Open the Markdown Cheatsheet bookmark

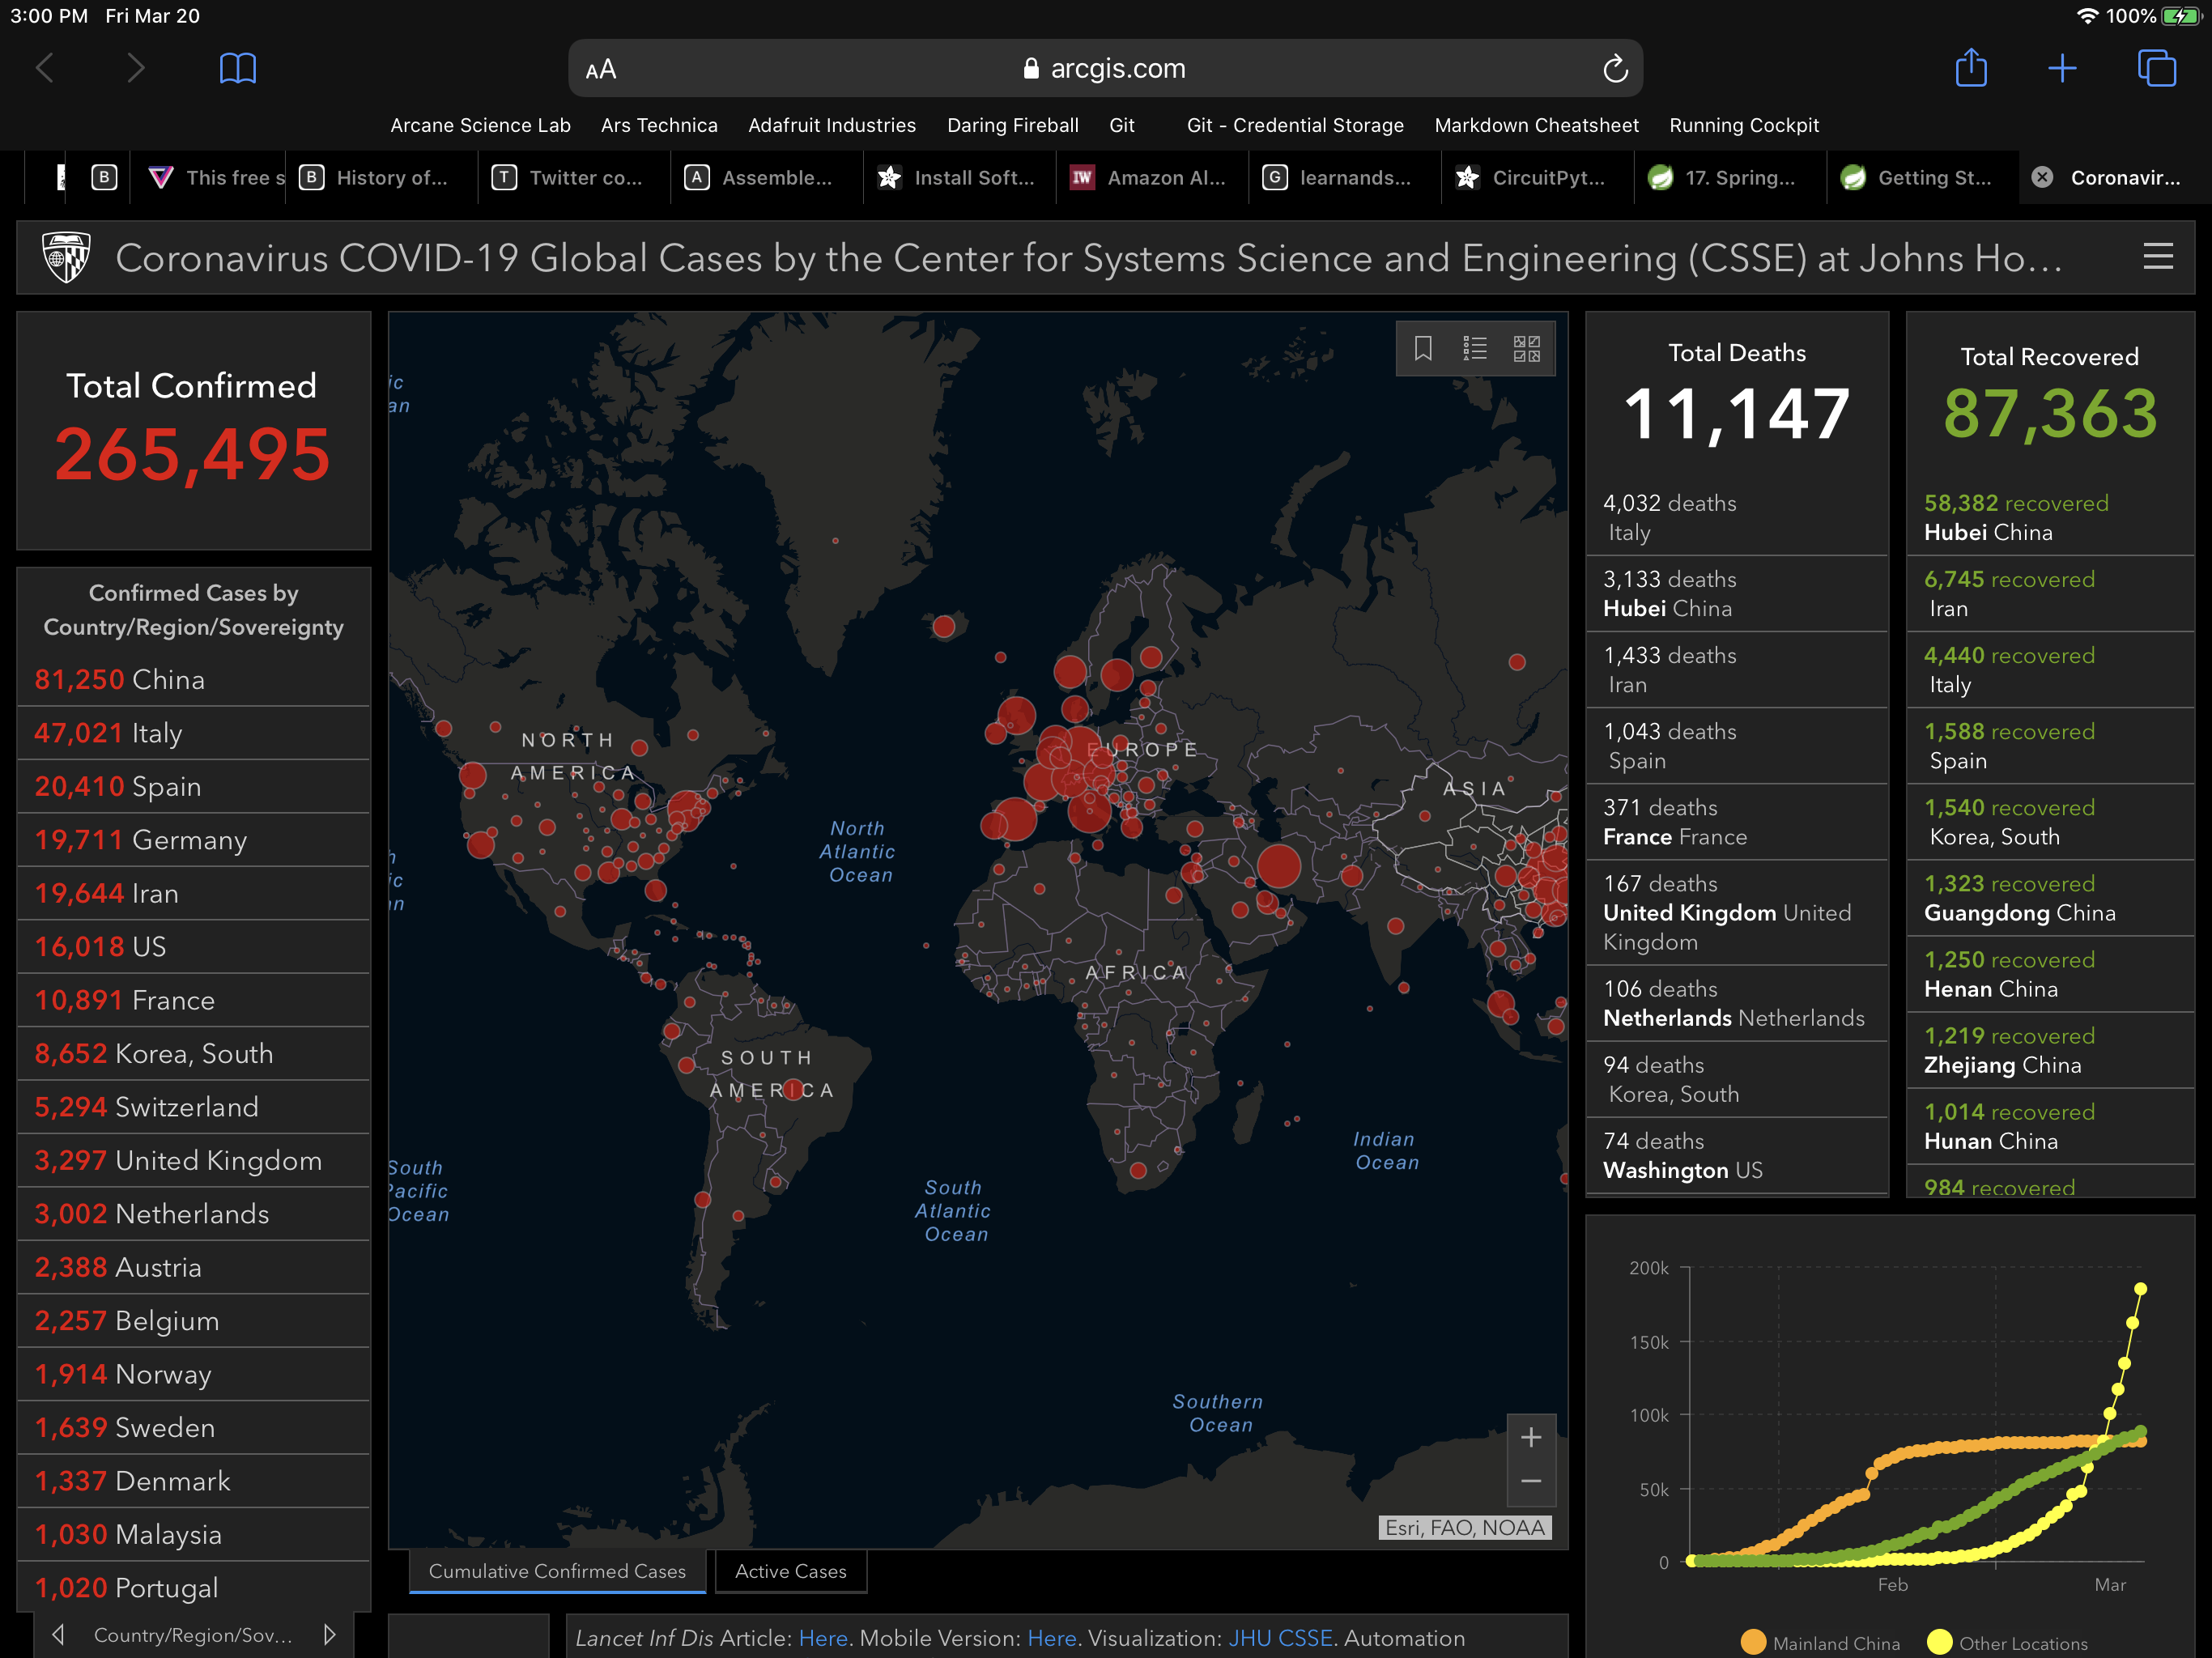(1536, 125)
